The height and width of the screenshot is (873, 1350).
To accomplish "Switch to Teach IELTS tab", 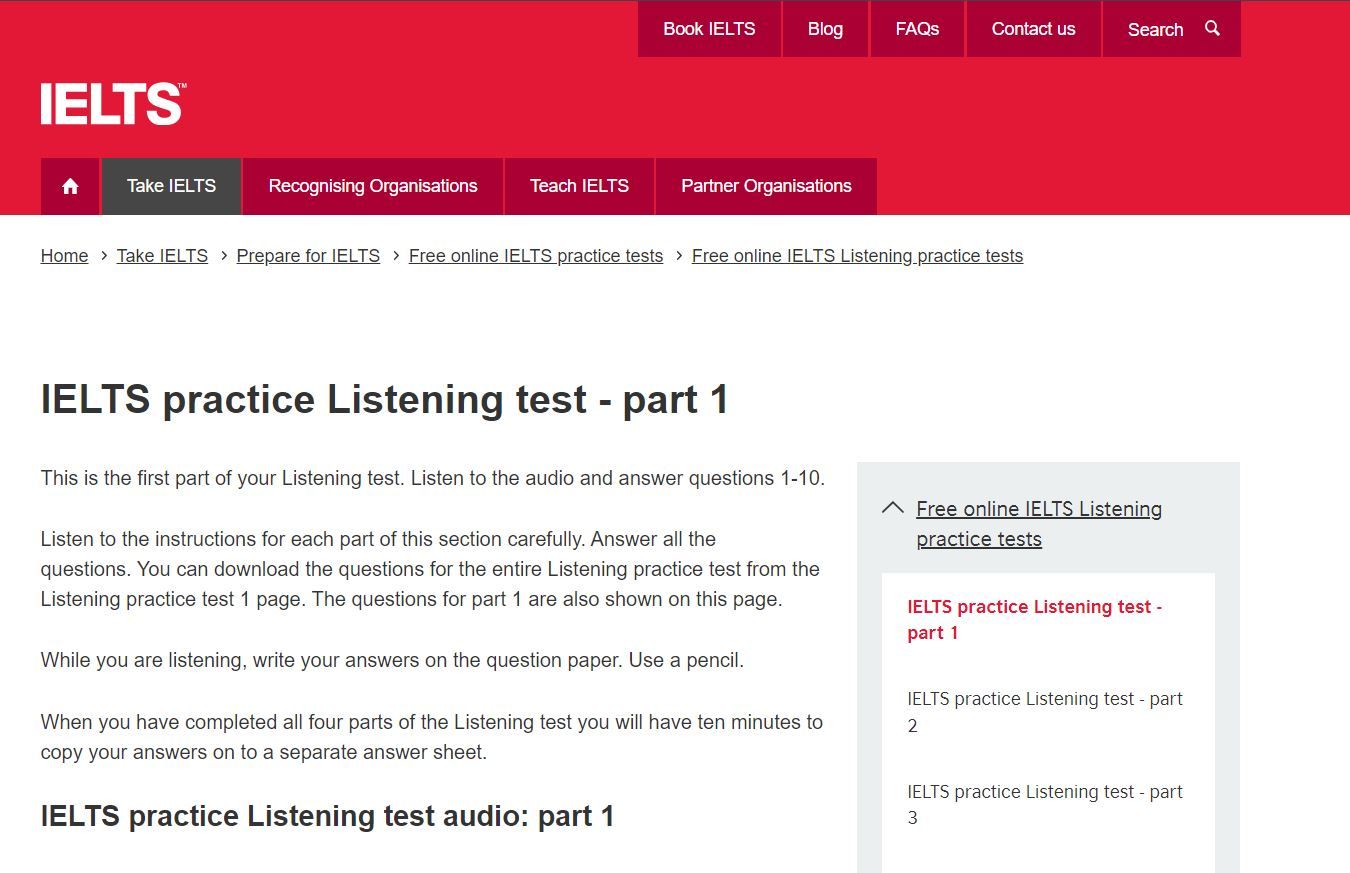I will 579,186.
